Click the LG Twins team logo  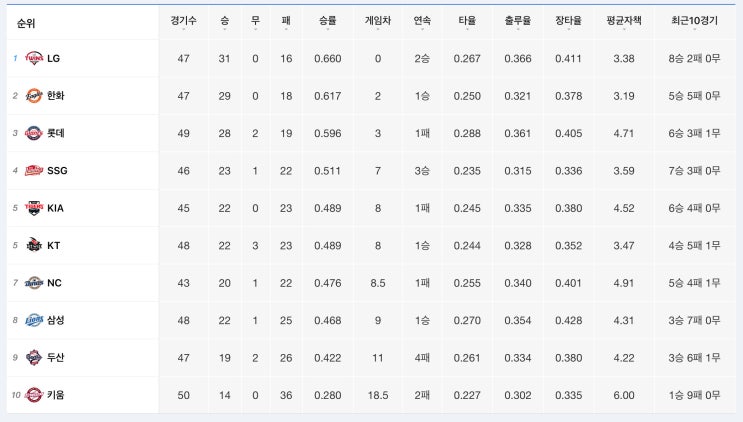point(34,58)
